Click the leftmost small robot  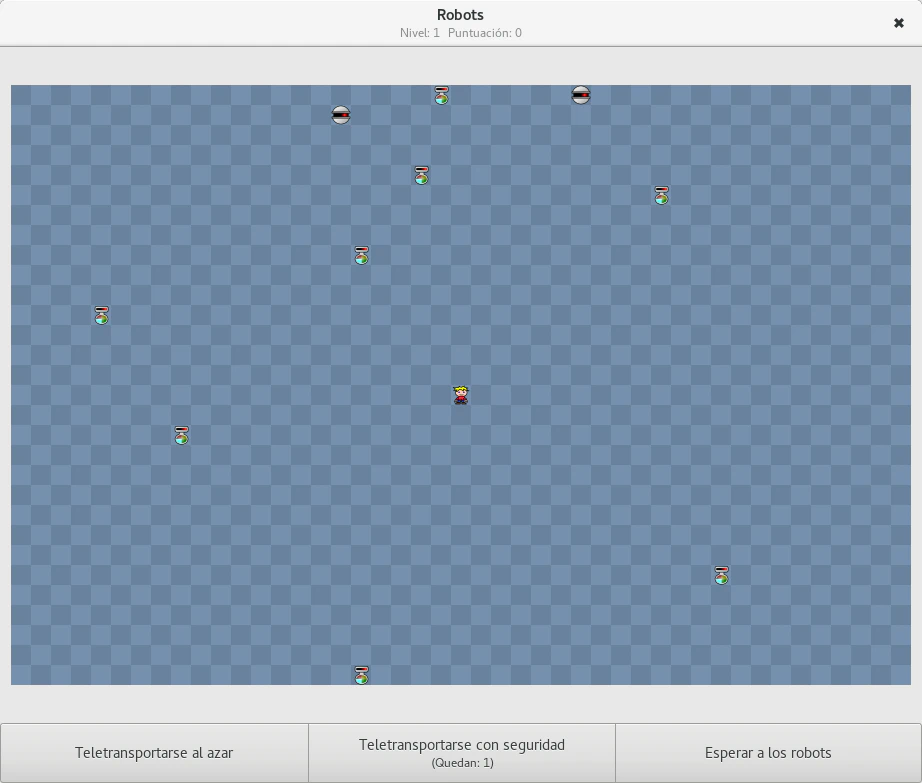pos(101,315)
